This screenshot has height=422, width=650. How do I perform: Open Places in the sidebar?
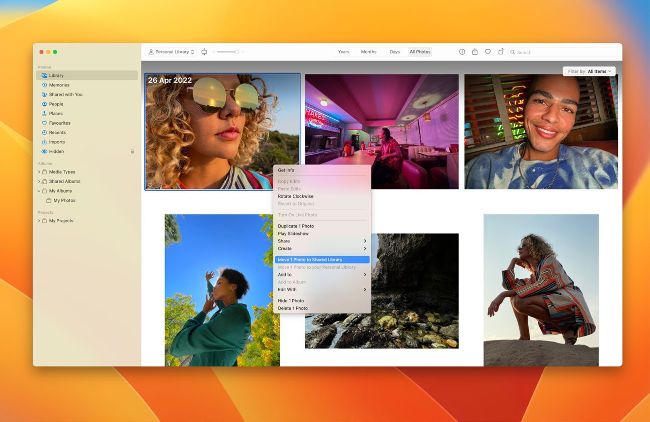click(57, 113)
